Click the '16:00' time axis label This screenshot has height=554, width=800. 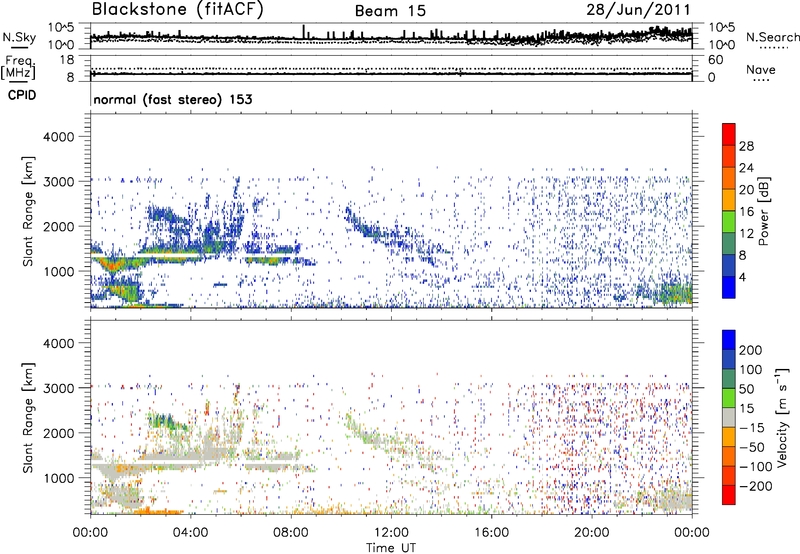(491, 533)
